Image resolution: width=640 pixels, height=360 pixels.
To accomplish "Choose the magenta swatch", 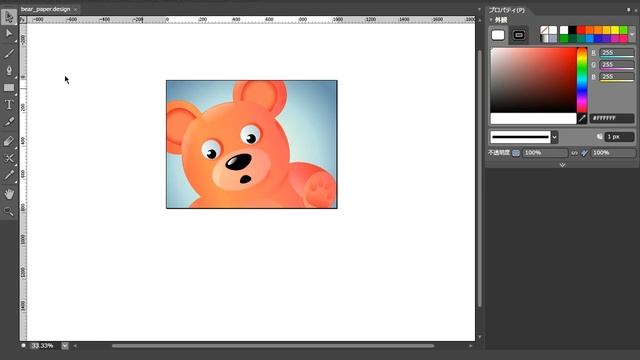I will [x=615, y=39].
